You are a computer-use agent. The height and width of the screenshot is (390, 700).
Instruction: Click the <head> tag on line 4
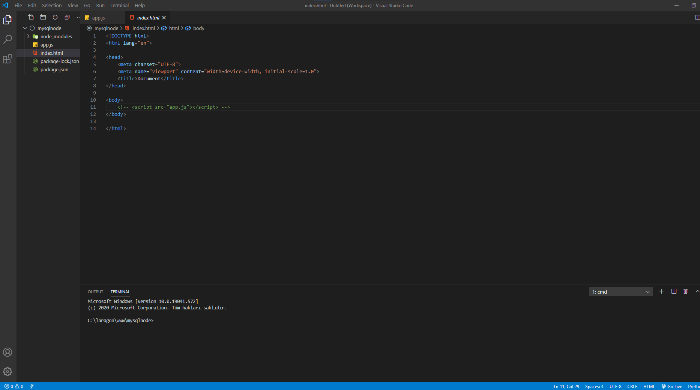pos(115,57)
